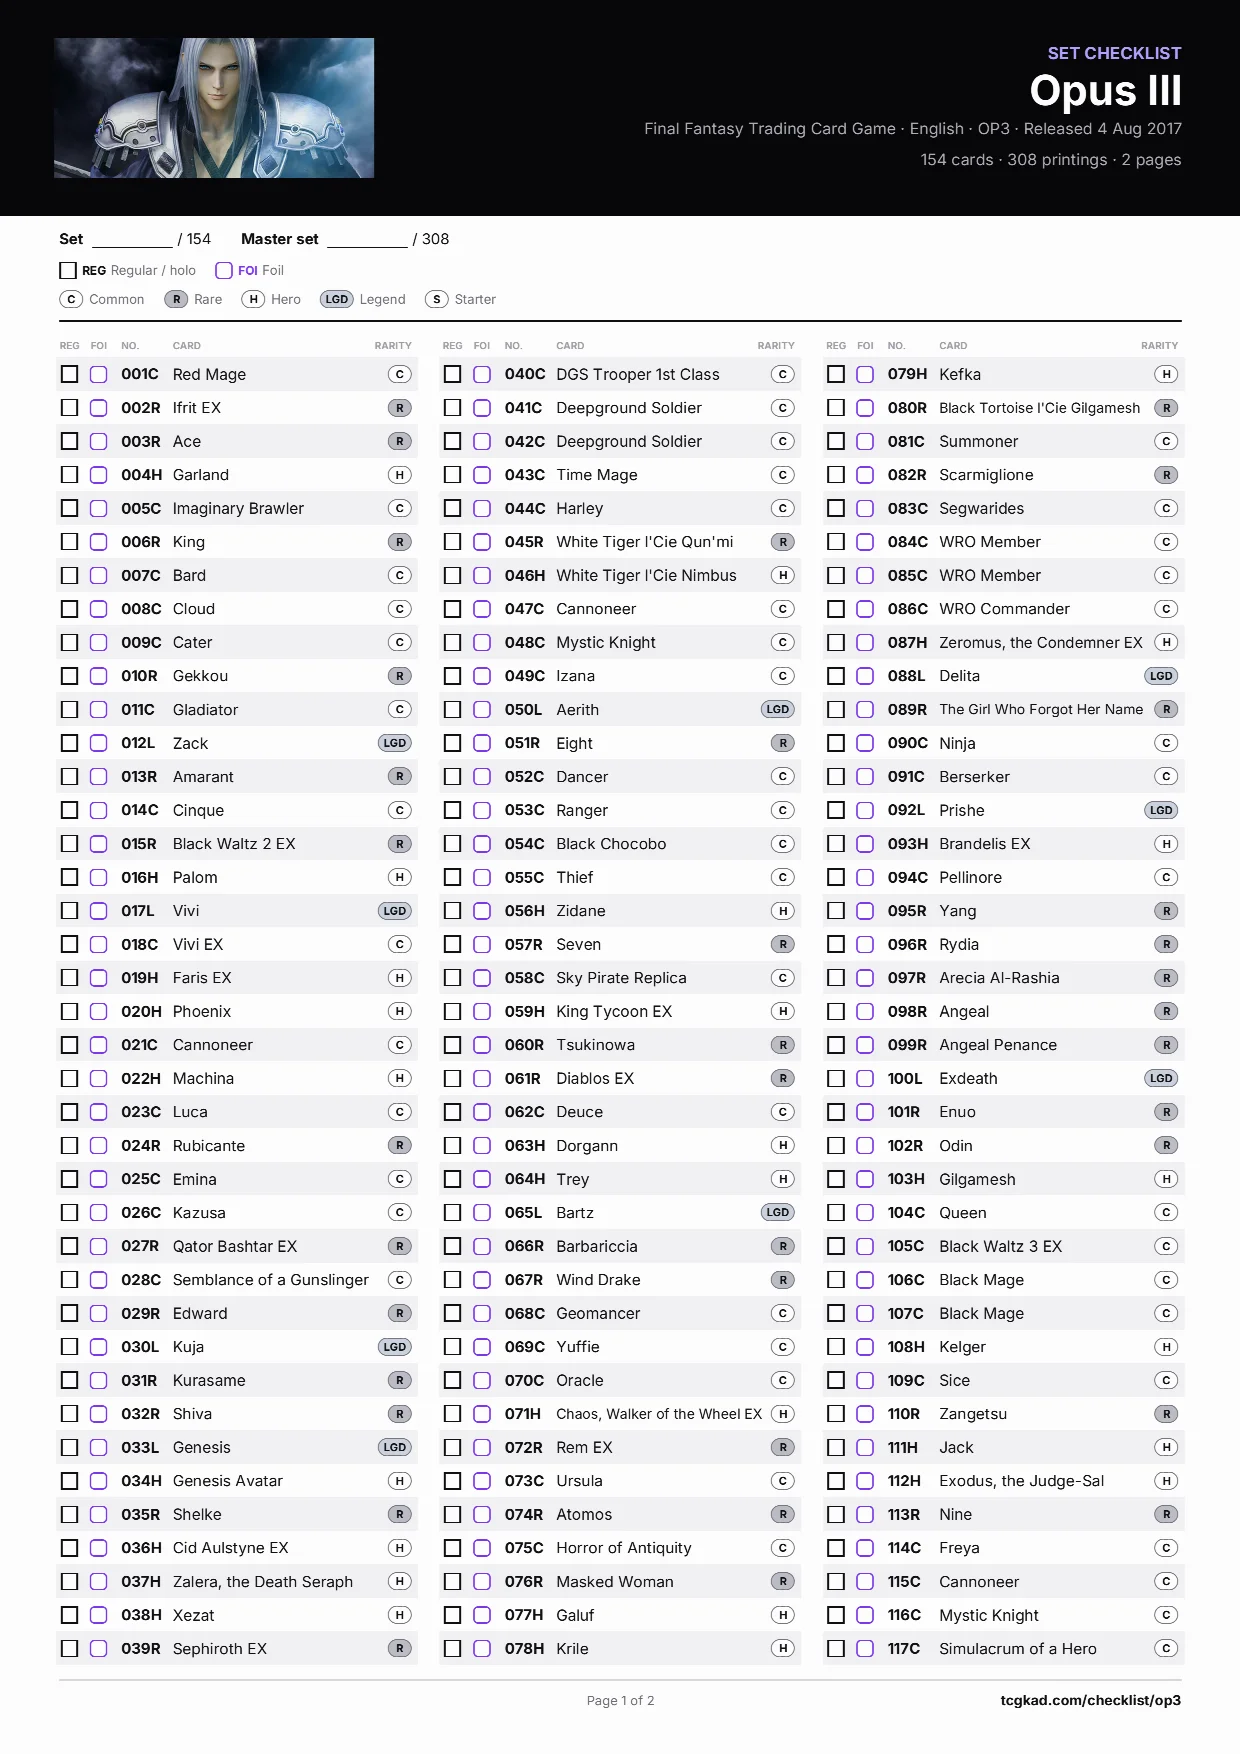Viewport: 1240px width, 1754px height.
Task: Click the Common rarity badge for Red Mage
Action: pyautogui.click(x=399, y=374)
